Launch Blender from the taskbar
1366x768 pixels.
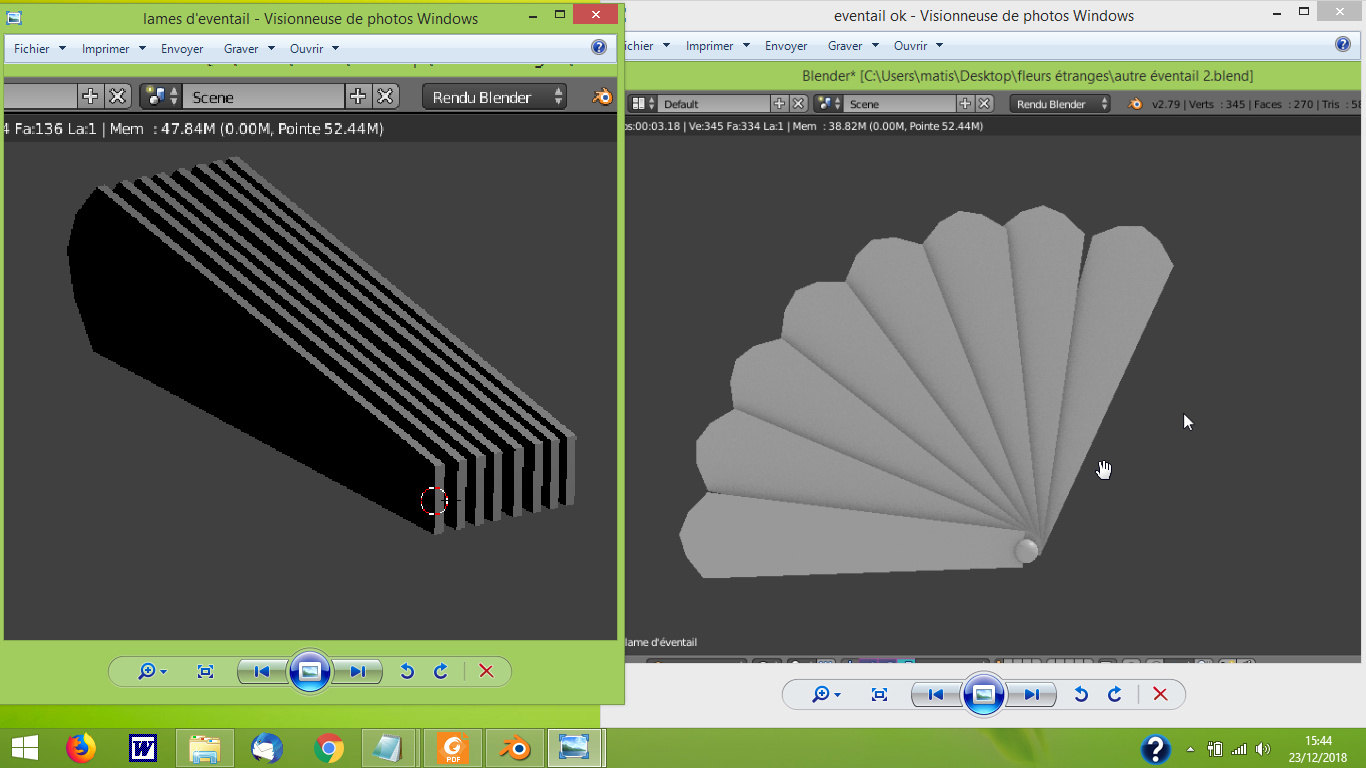[515, 747]
